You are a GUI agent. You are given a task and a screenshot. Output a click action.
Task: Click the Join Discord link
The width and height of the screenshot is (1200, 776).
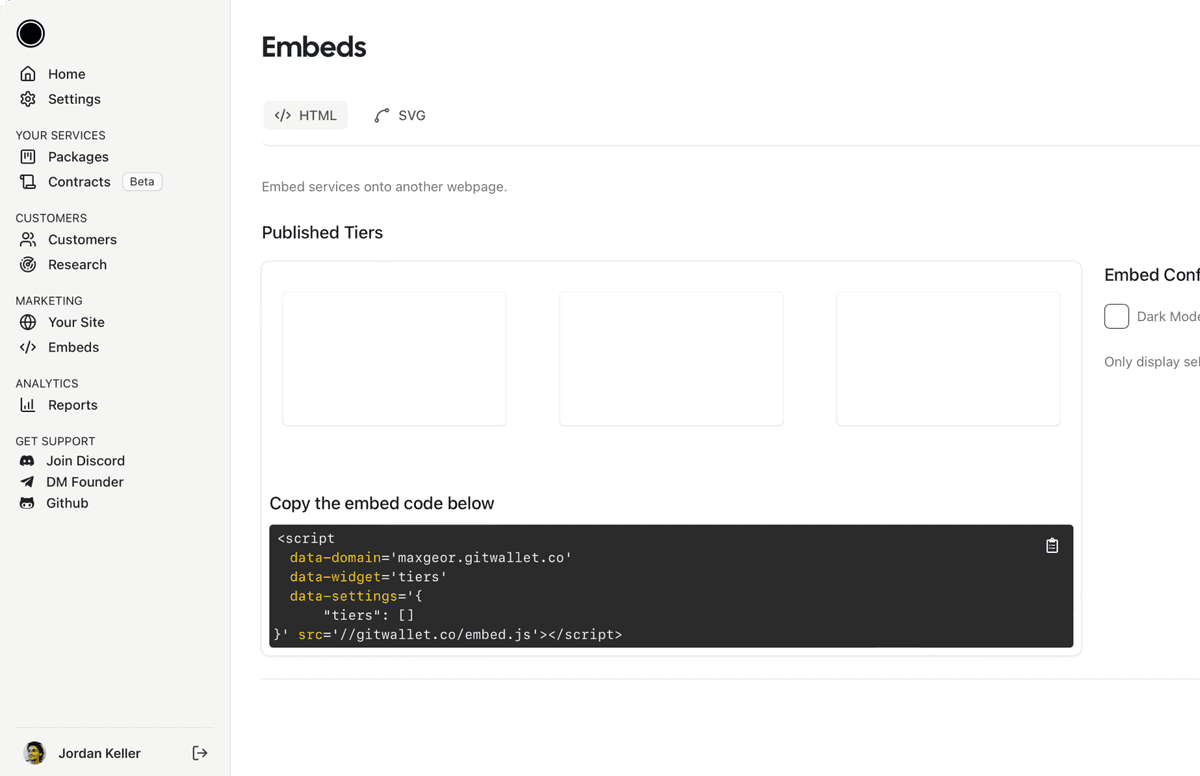84,461
